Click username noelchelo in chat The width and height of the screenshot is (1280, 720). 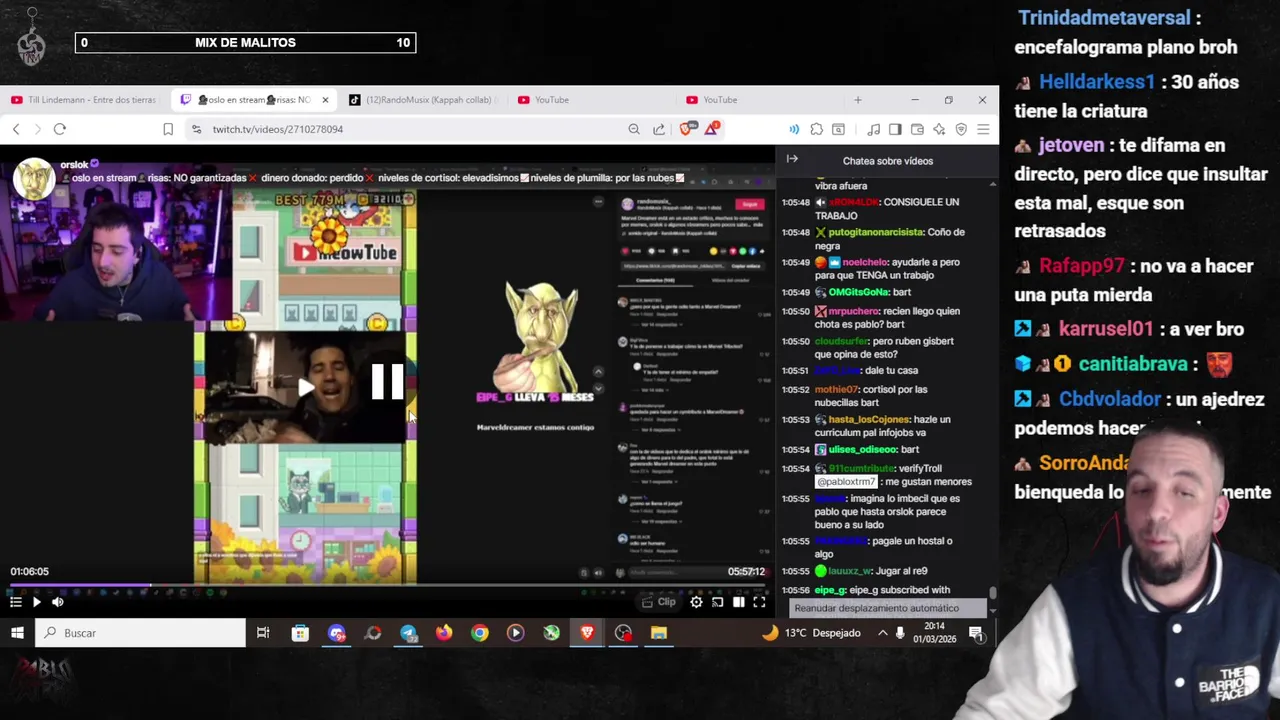click(865, 262)
